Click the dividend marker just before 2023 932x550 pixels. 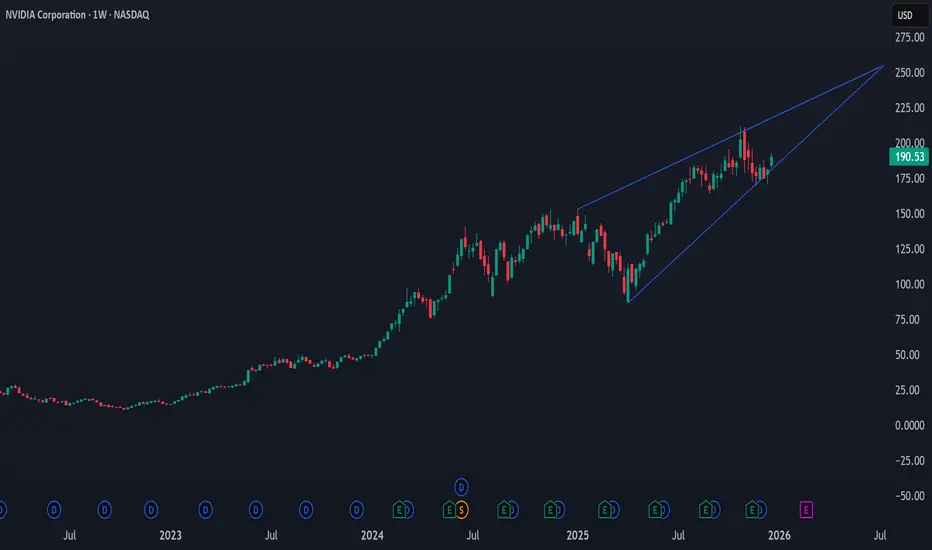tap(151, 510)
